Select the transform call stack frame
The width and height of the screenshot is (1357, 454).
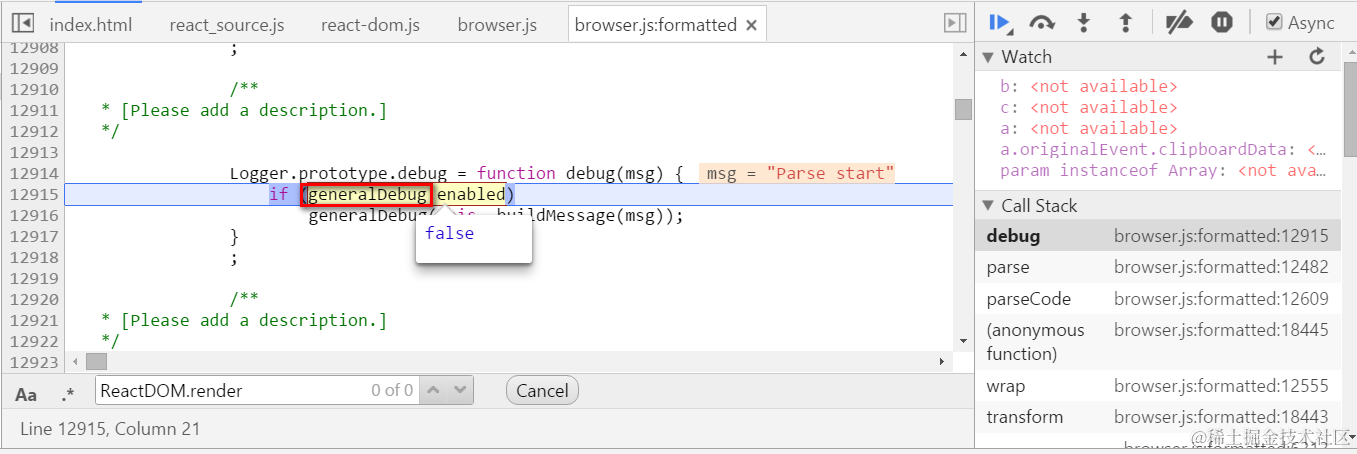click(x=1157, y=417)
